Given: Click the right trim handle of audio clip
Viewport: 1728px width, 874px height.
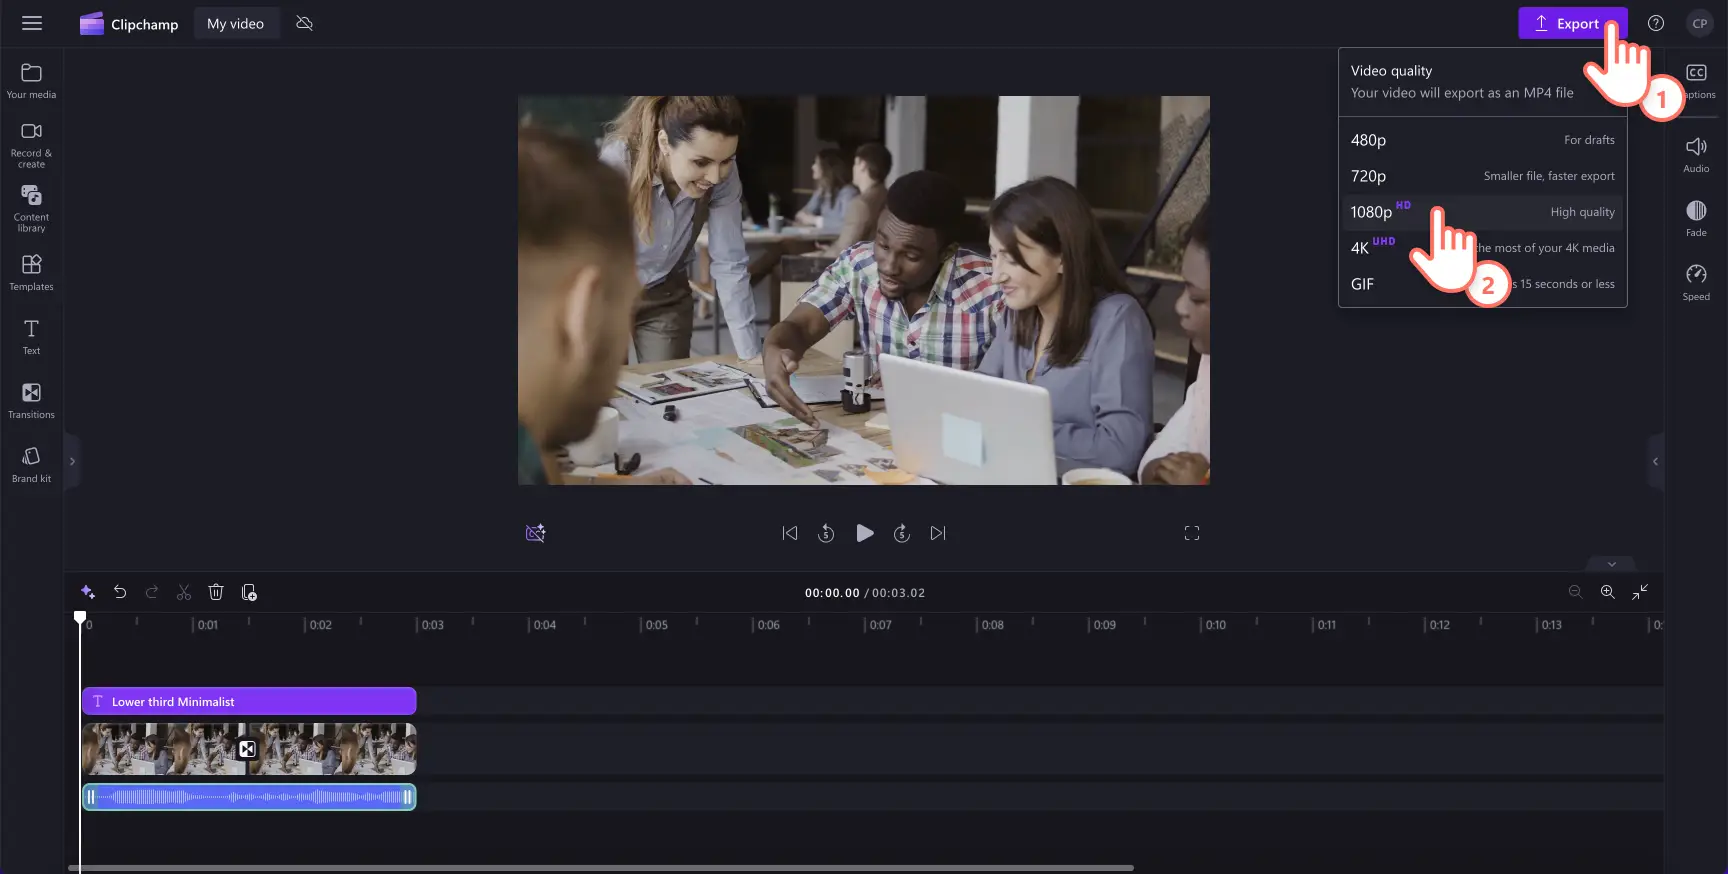Looking at the screenshot, I should [407, 797].
